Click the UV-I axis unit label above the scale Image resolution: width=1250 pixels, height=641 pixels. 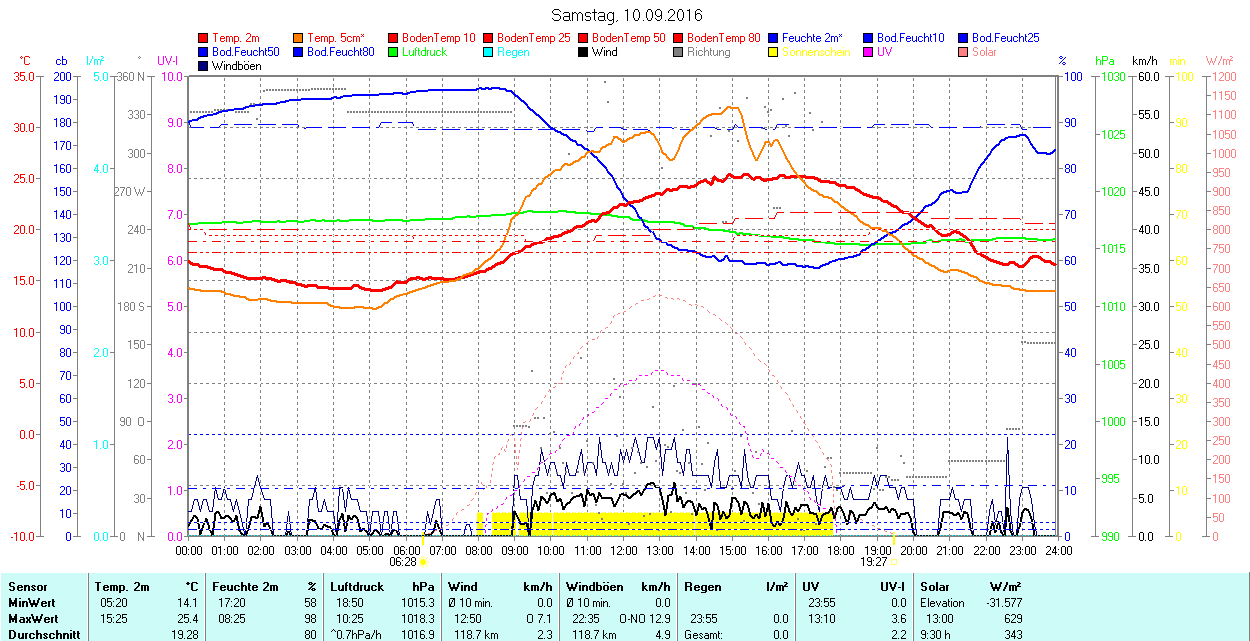(x=167, y=61)
